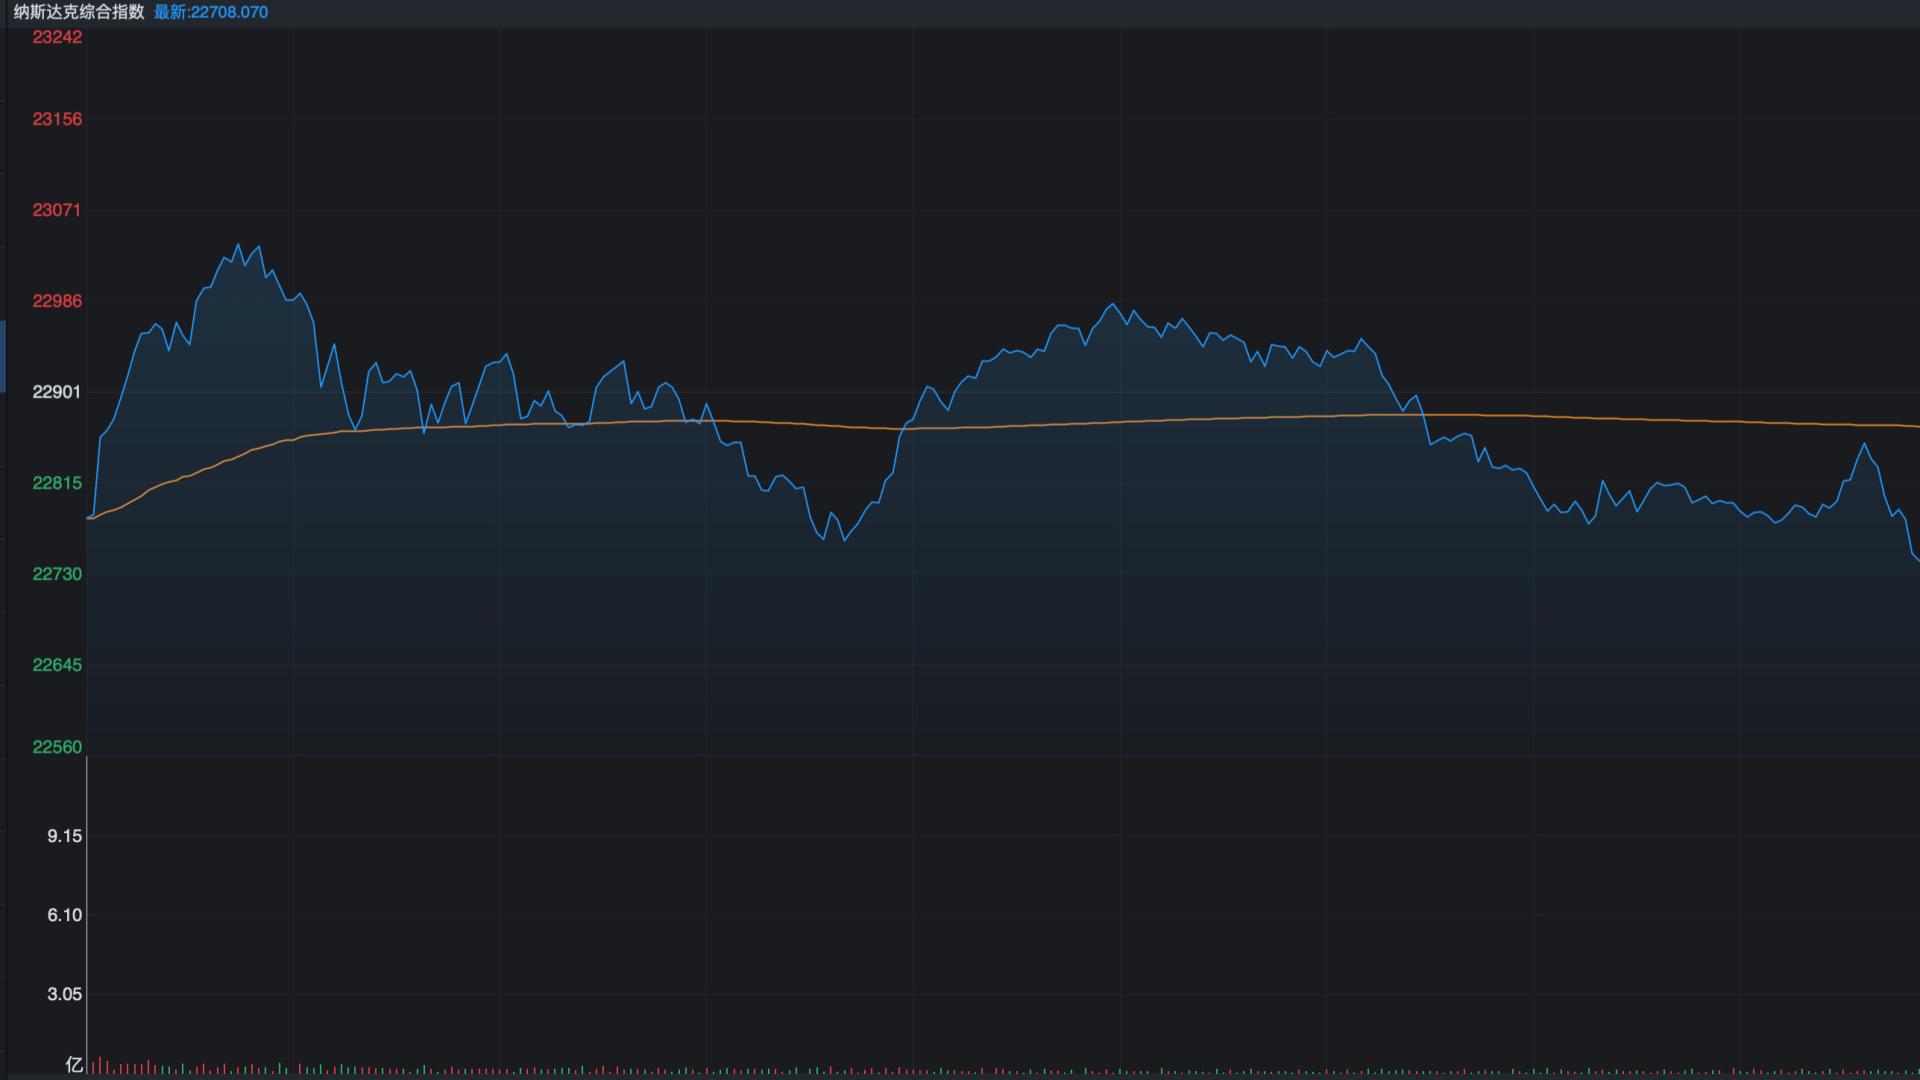Viewport: 1920px width, 1080px height.
Task: Click the last point of blue price line
Action: pos(1917,559)
